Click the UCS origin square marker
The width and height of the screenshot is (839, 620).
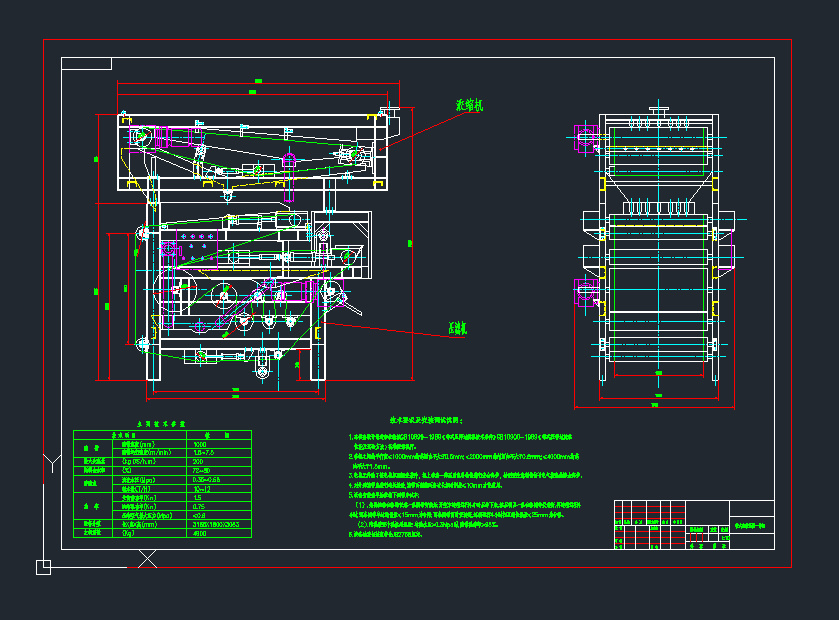click(x=43, y=567)
